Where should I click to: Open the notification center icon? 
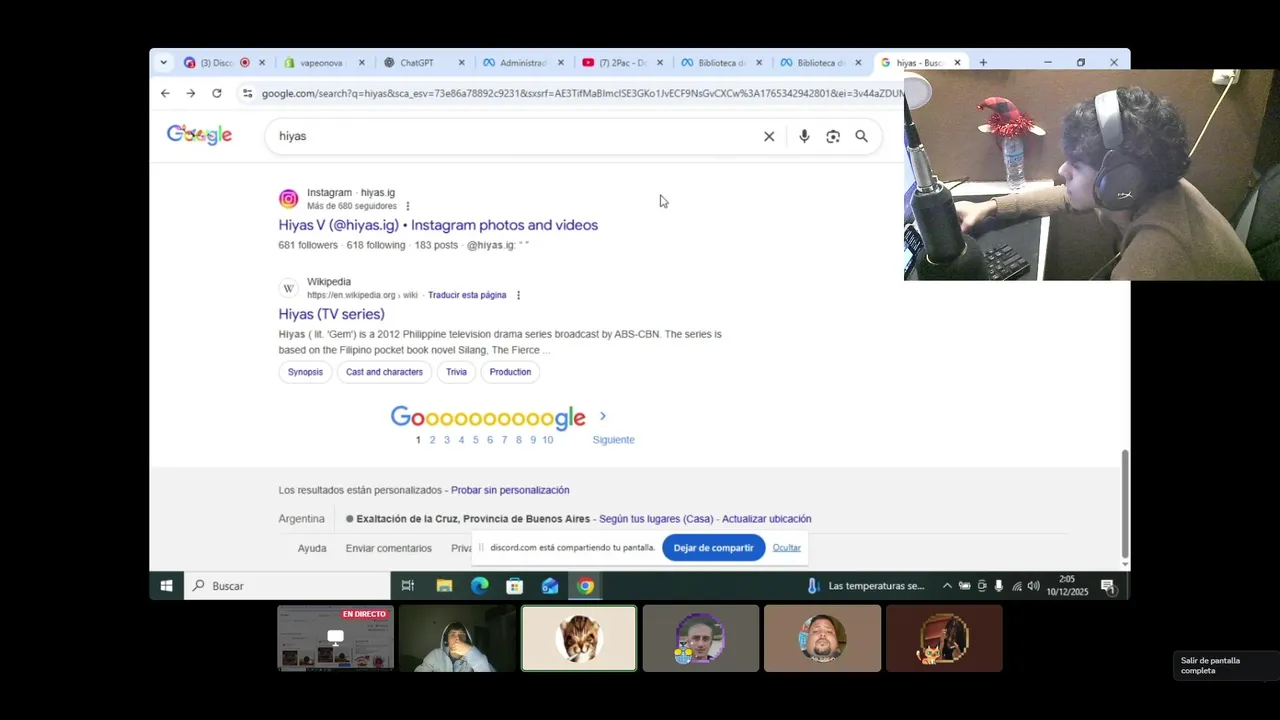point(1108,586)
